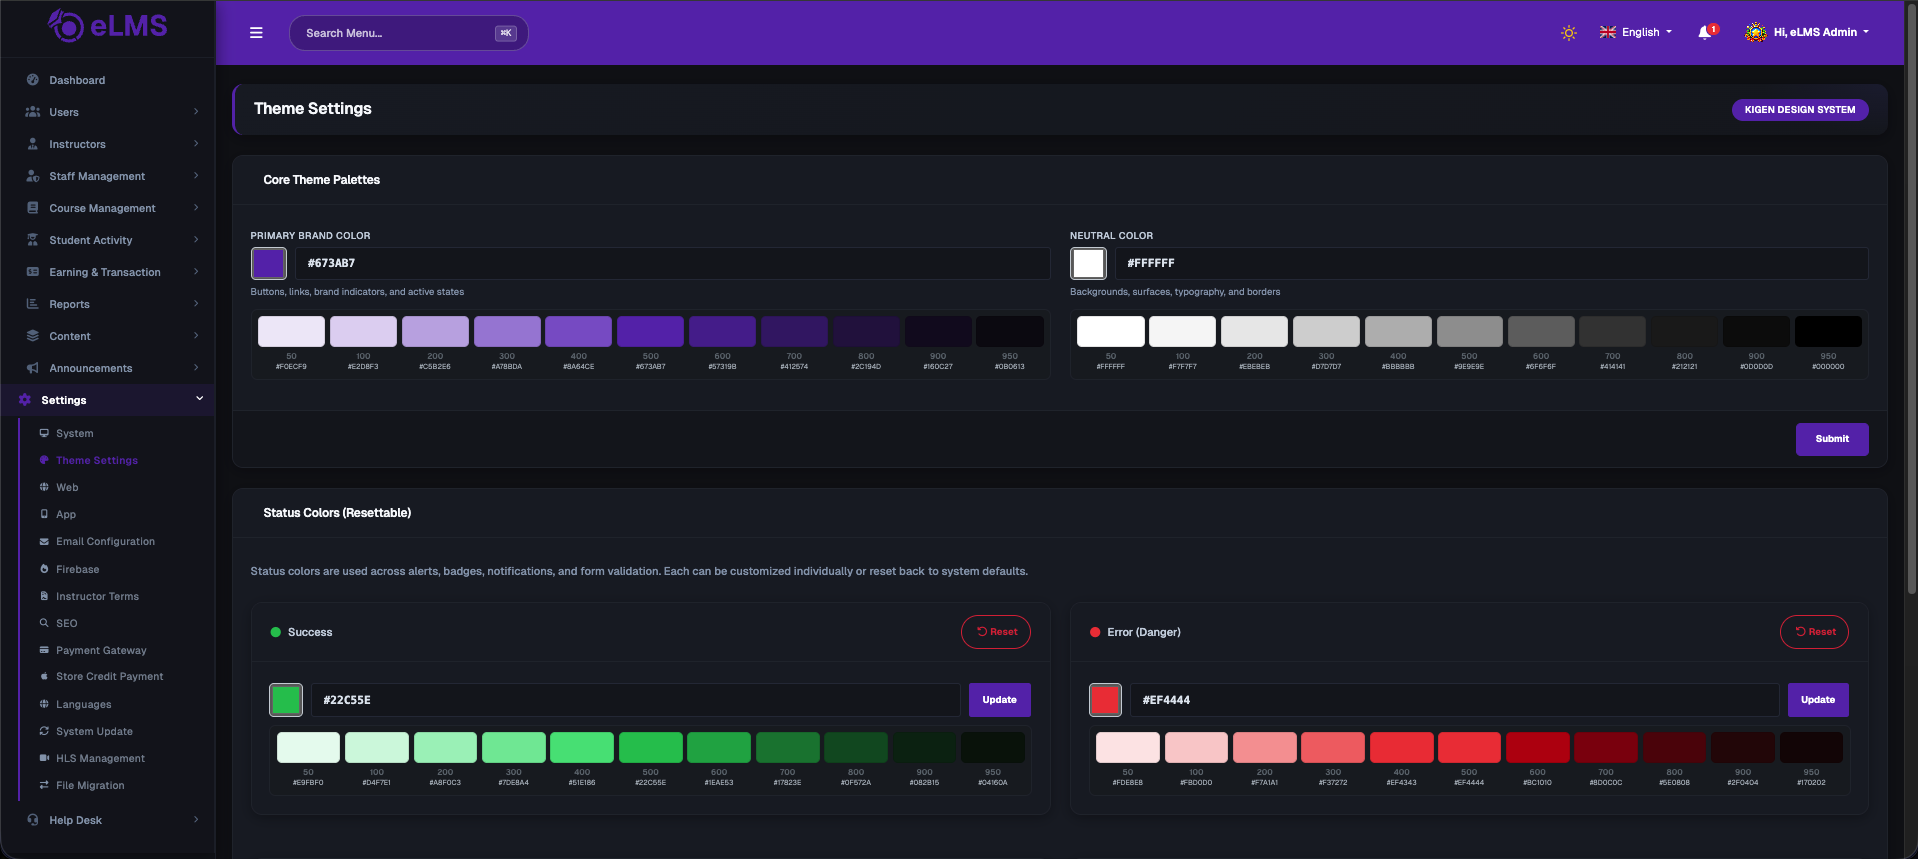Reset the Success status color
This screenshot has height=859, width=1918.
pyautogui.click(x=996, y=632)
